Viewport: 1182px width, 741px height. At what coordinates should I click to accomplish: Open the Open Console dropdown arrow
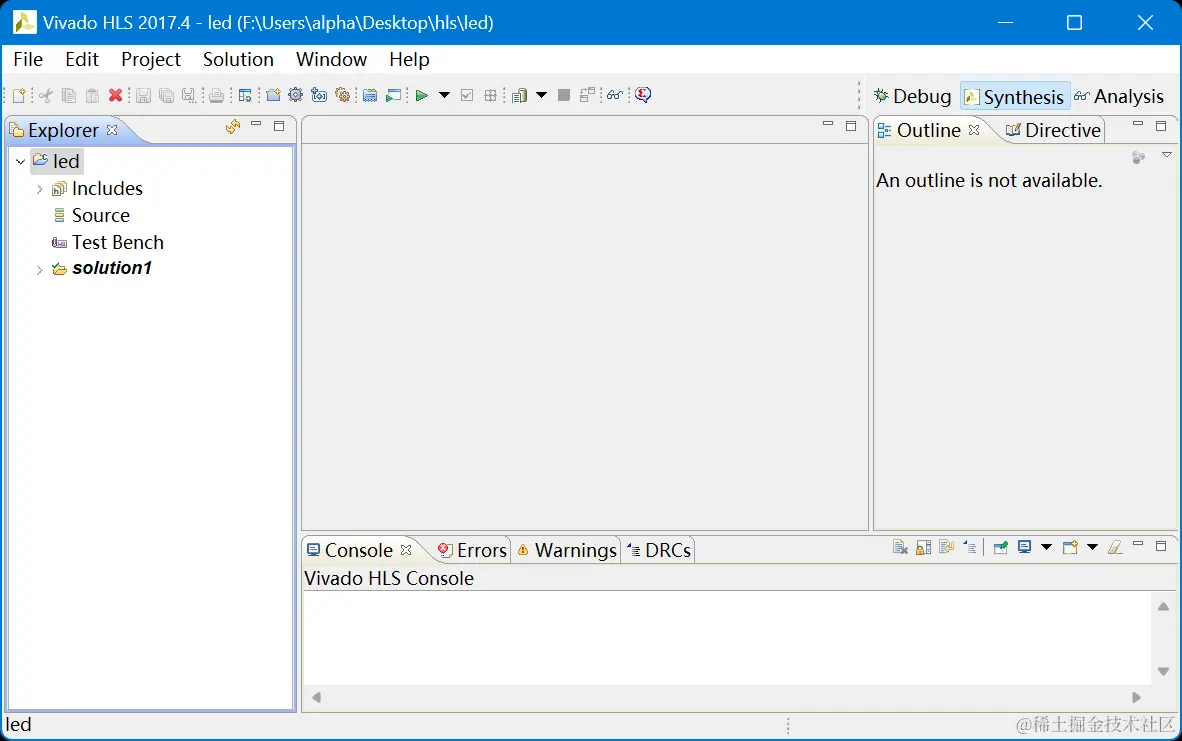[x=1092, y=547]
